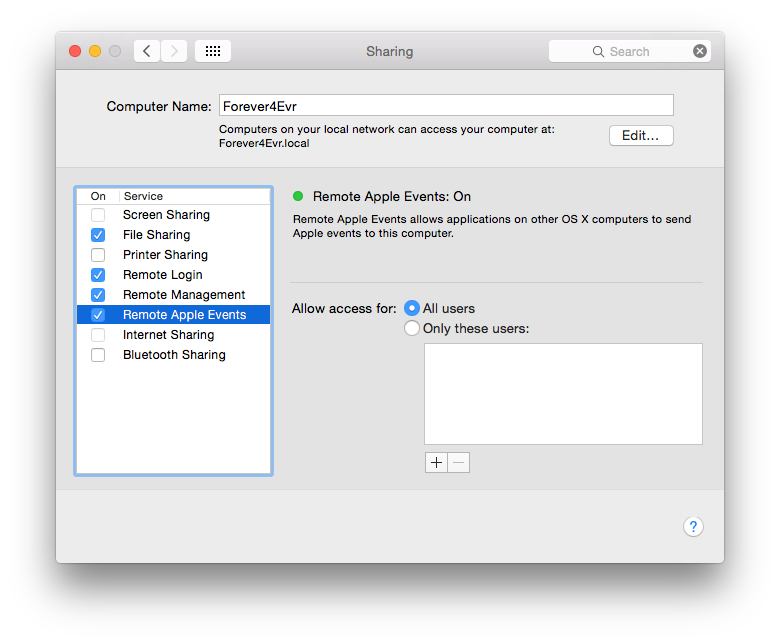Go back with the left chevron button

point(147,51)
